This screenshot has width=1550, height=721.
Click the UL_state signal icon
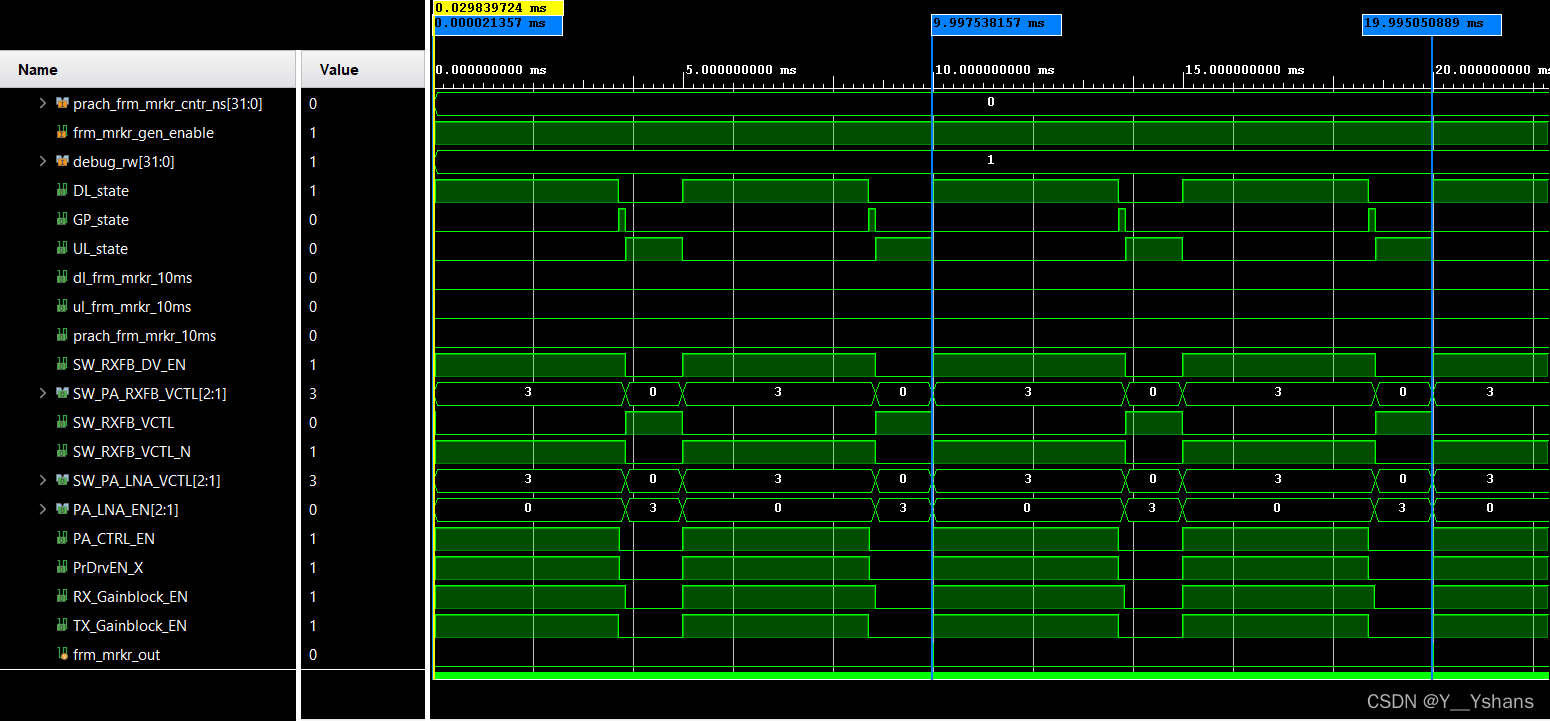62,248
